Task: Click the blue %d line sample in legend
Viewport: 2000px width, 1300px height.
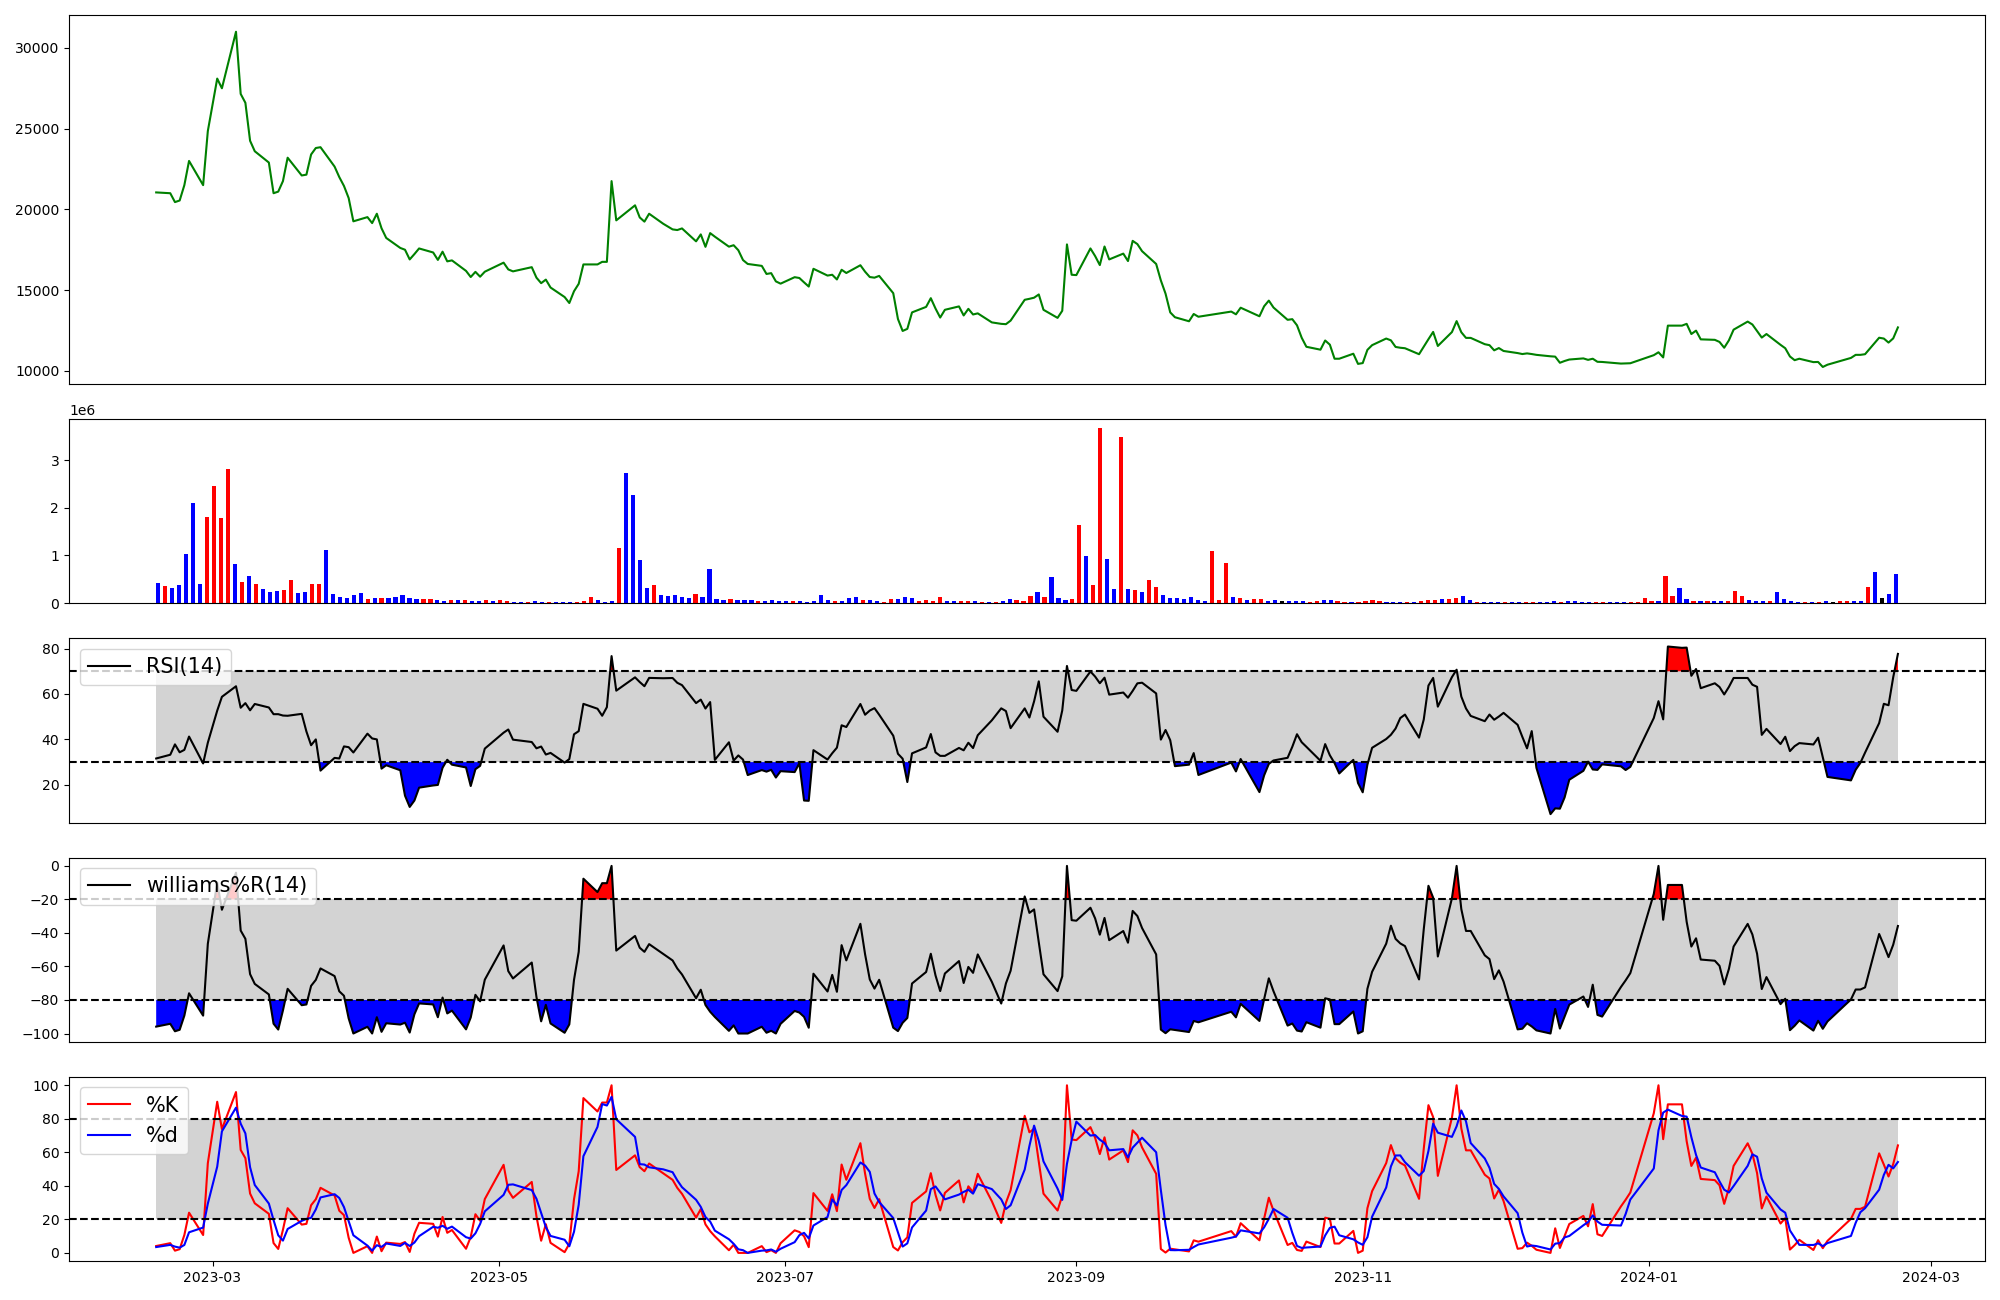Action: tap(109, 1135)
